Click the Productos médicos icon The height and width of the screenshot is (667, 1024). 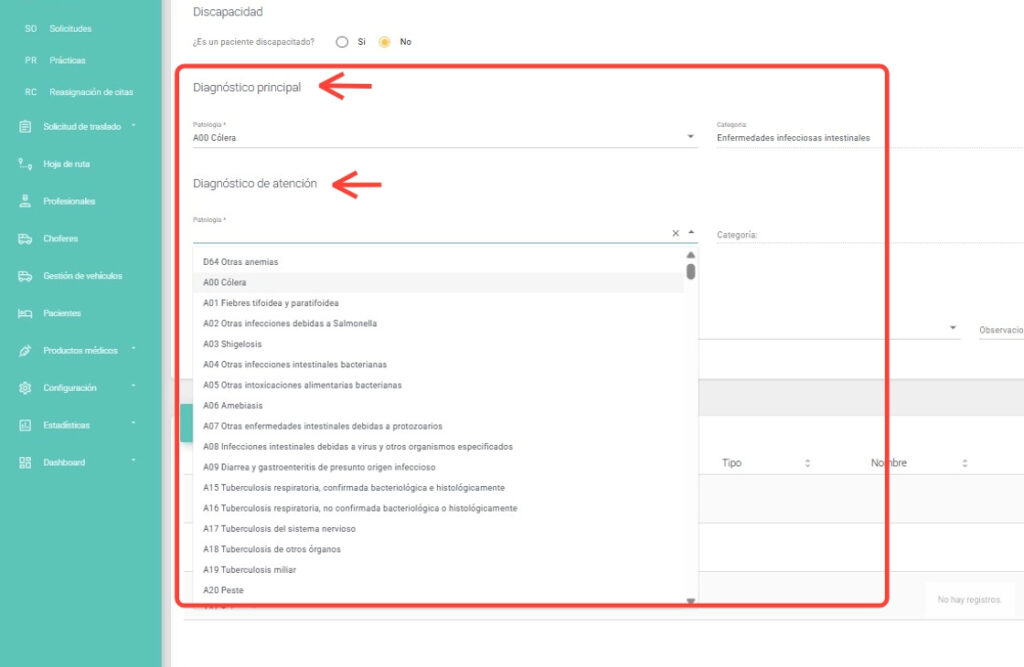click(x=25, y=351)
